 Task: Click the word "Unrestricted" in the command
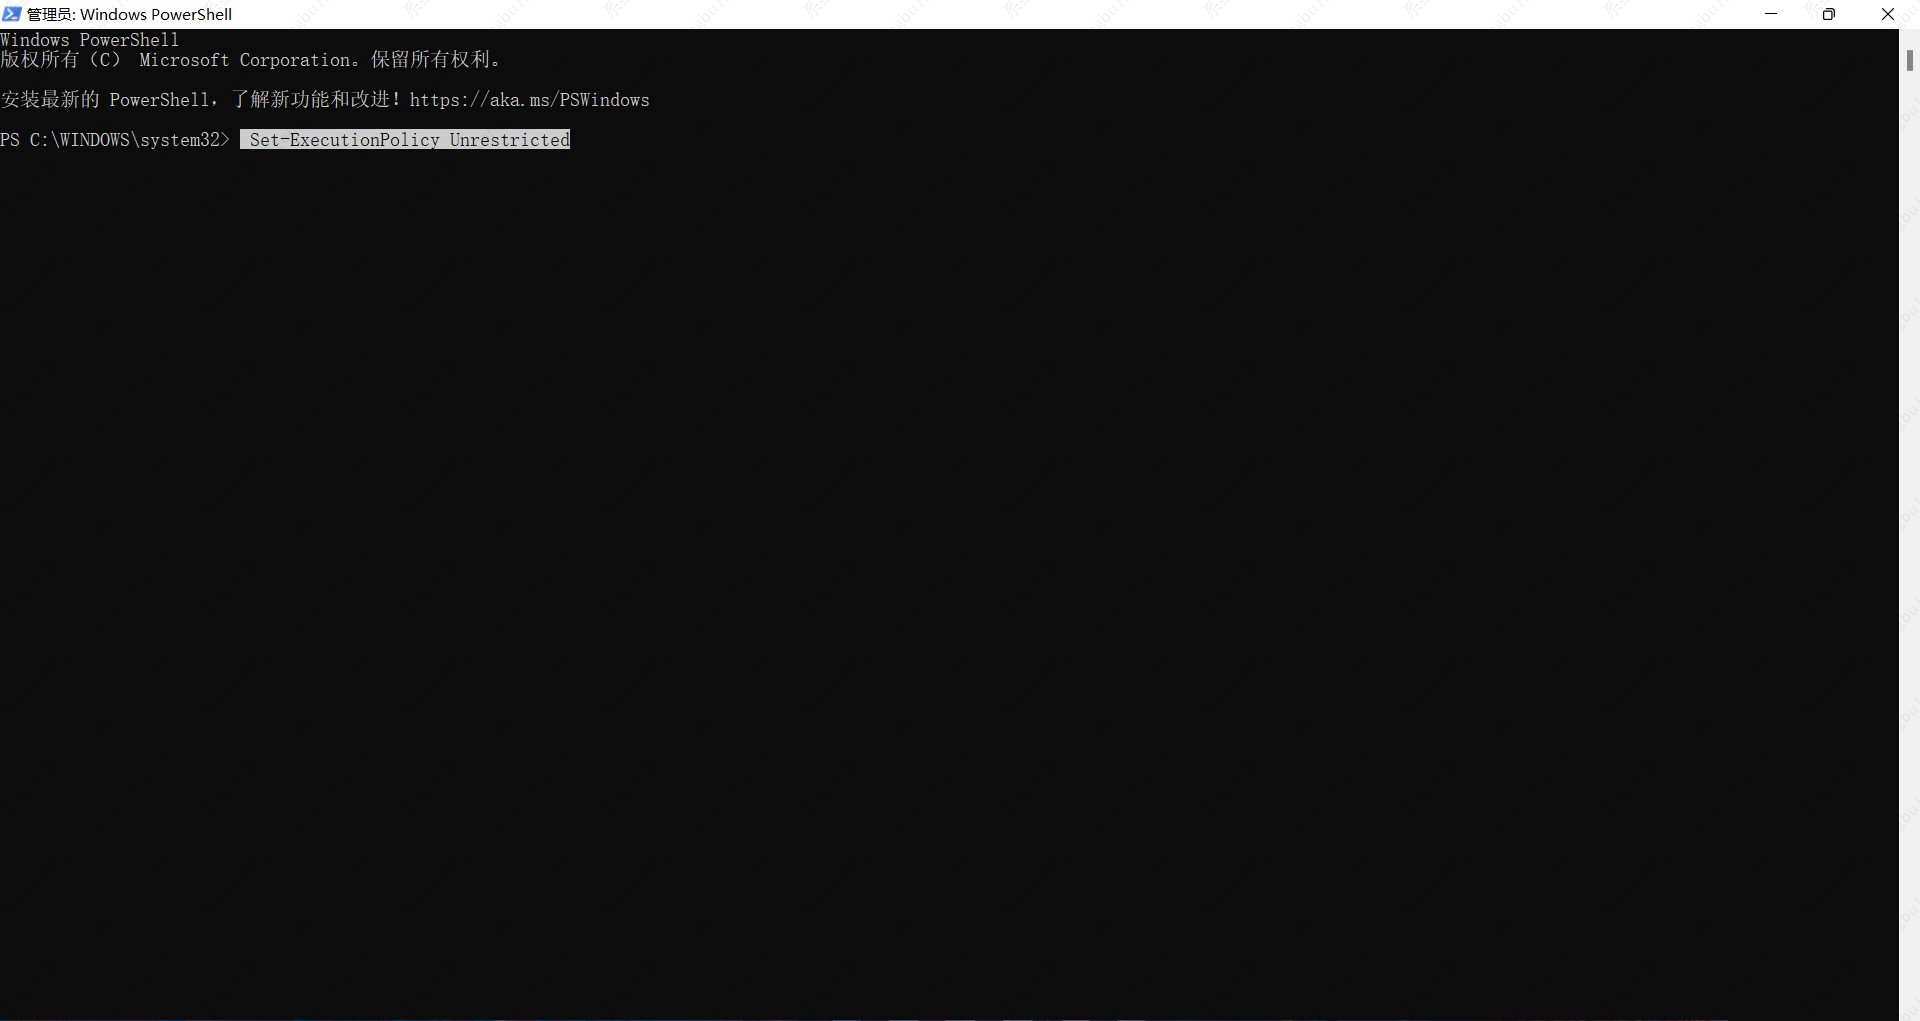coord(509,140)
